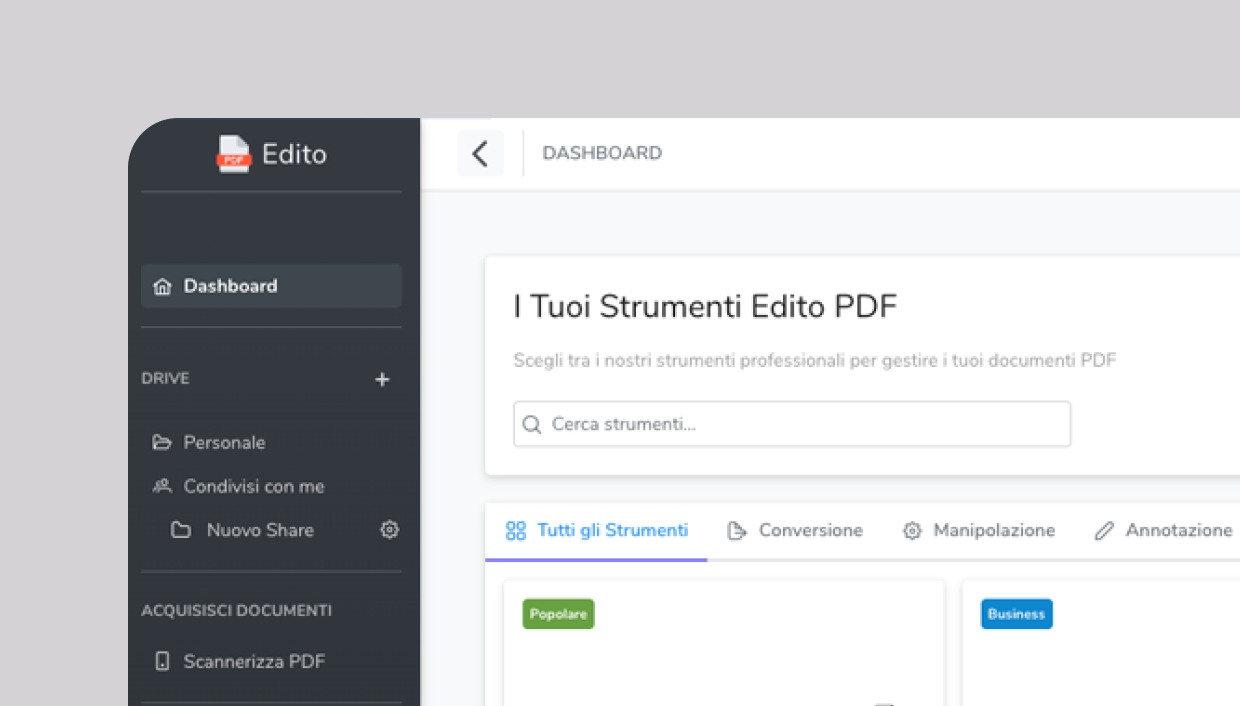Click the DRIVE section heading
Viewport: 1240px width, 706px height.
pos(165,379)
